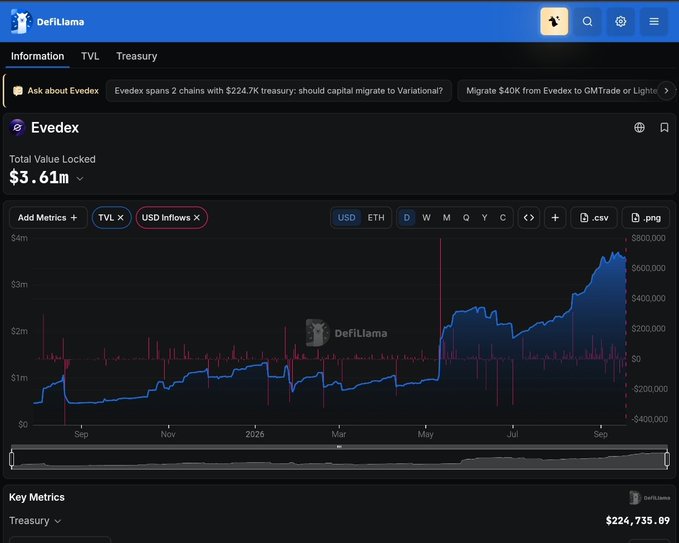Download chart as .png
Image resolution: width=679 pixels, height=543 pixels.
[x=647, y=217]
